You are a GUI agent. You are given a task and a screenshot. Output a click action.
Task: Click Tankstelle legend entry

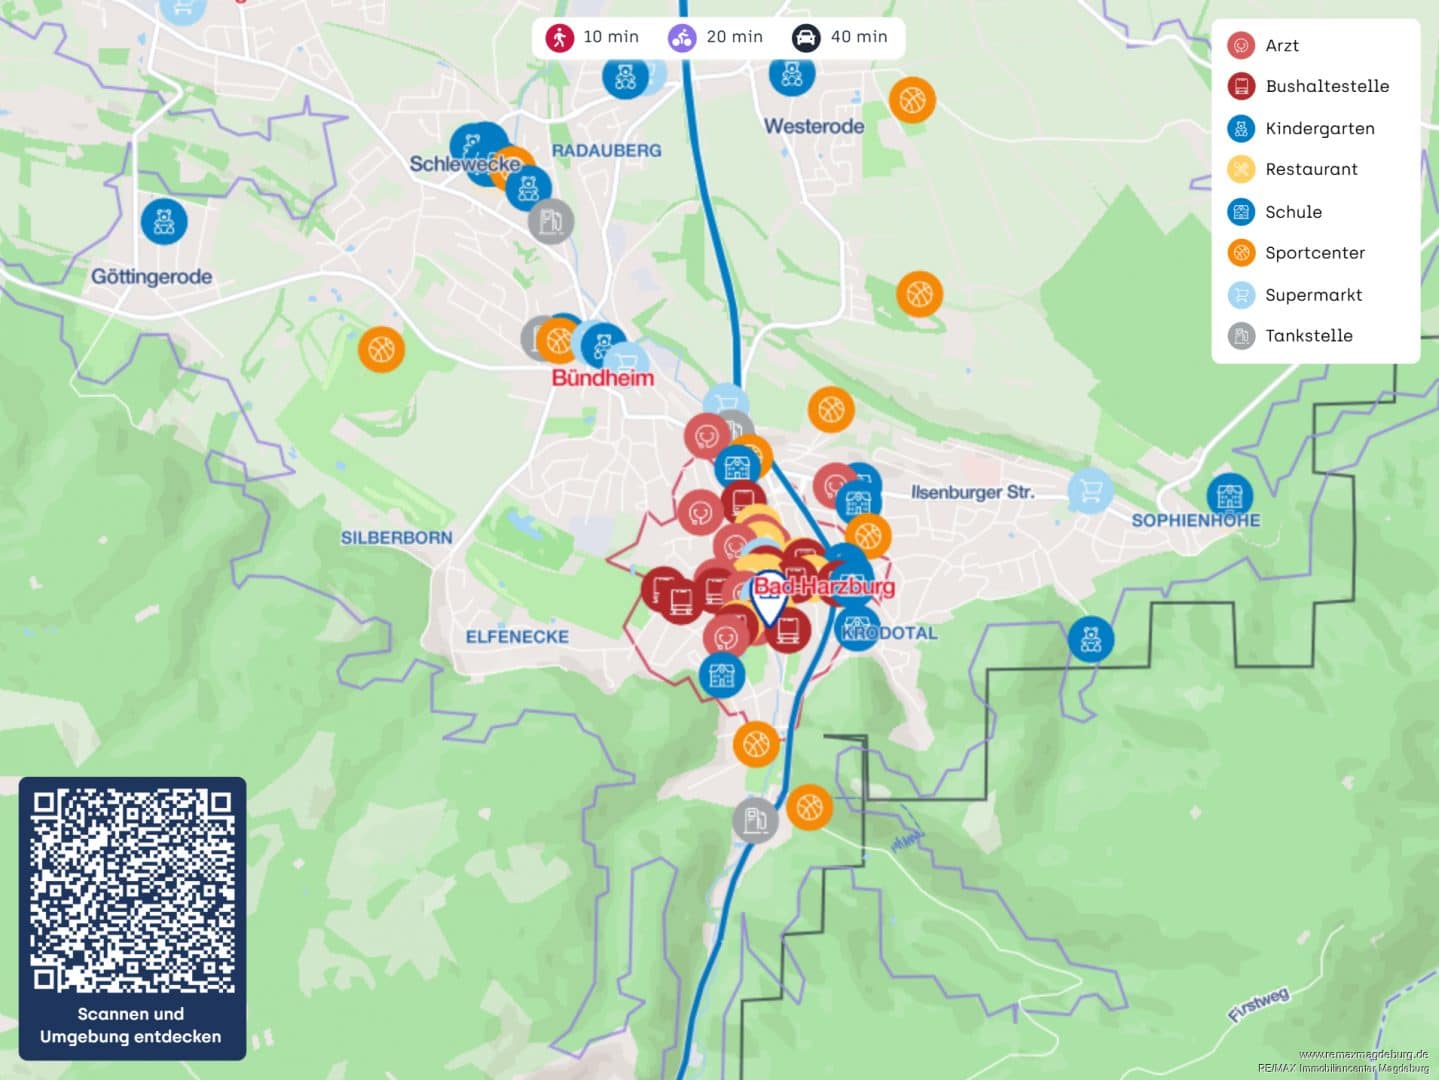tap(1308, 336)
